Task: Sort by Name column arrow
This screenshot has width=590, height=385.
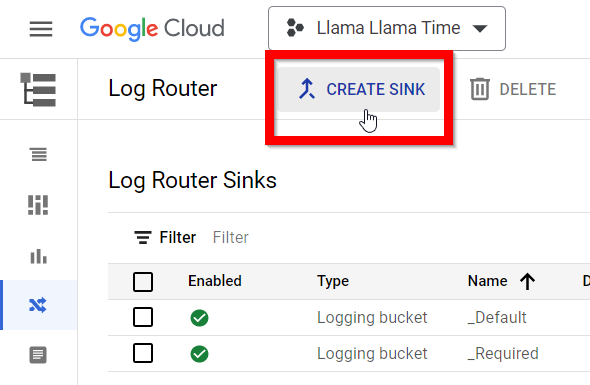Action: tap(528, 282)
